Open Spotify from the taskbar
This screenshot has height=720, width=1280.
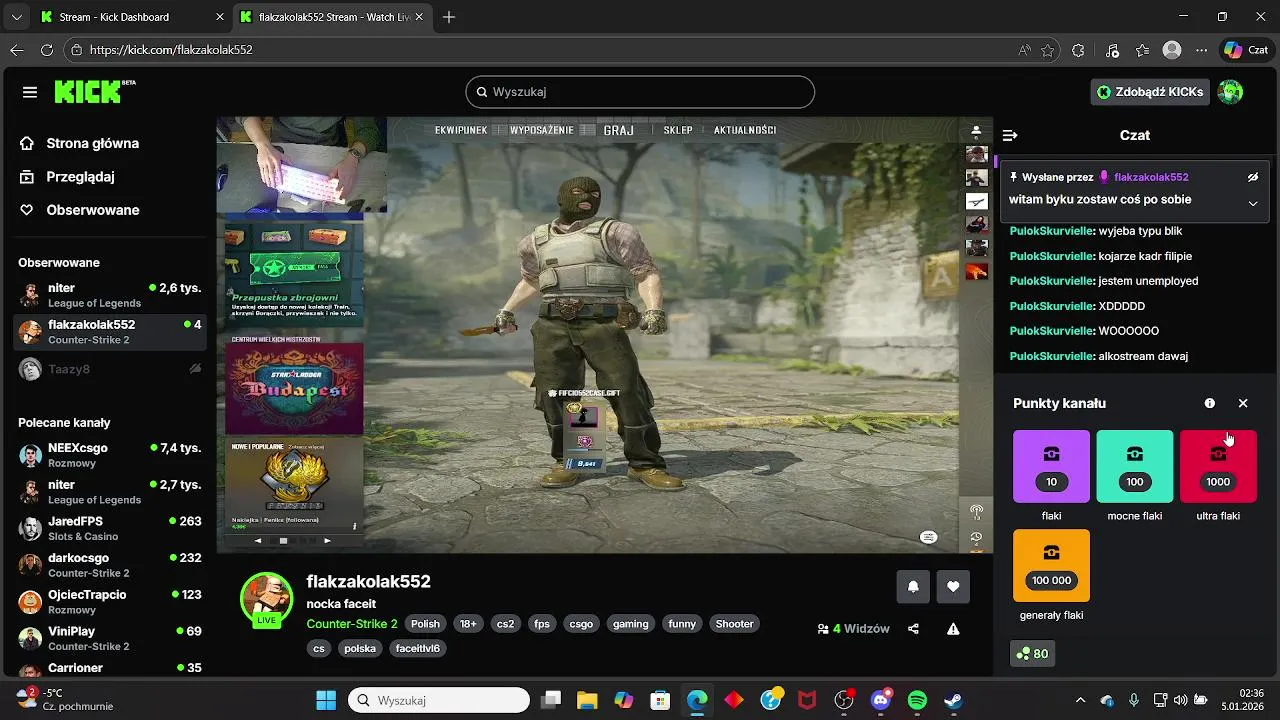pyautogui.click(x=917, y=701)
